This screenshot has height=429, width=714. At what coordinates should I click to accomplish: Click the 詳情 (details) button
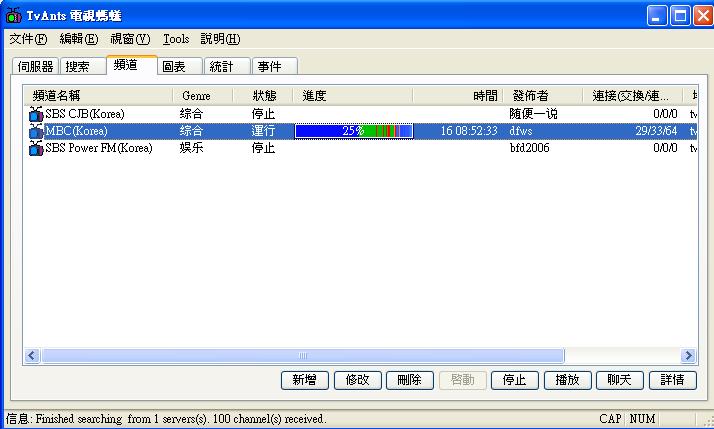673,380
